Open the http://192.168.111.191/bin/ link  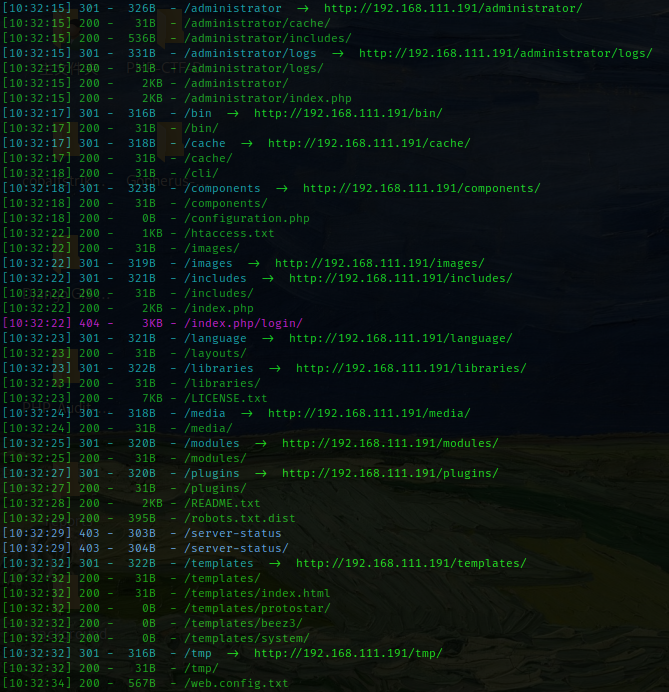pos(348,113)
